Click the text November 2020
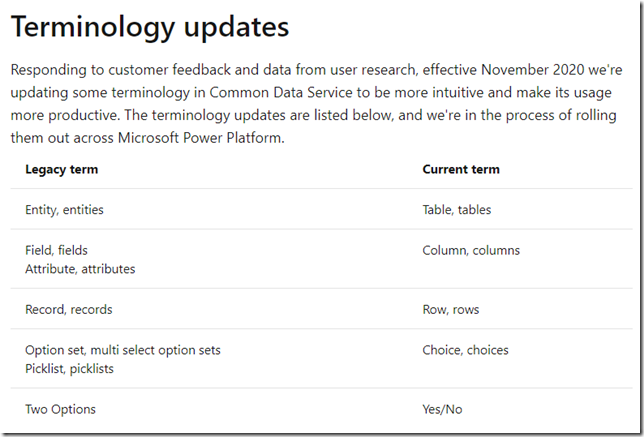This screenshot has height=437, width=644. pos(533,70)
